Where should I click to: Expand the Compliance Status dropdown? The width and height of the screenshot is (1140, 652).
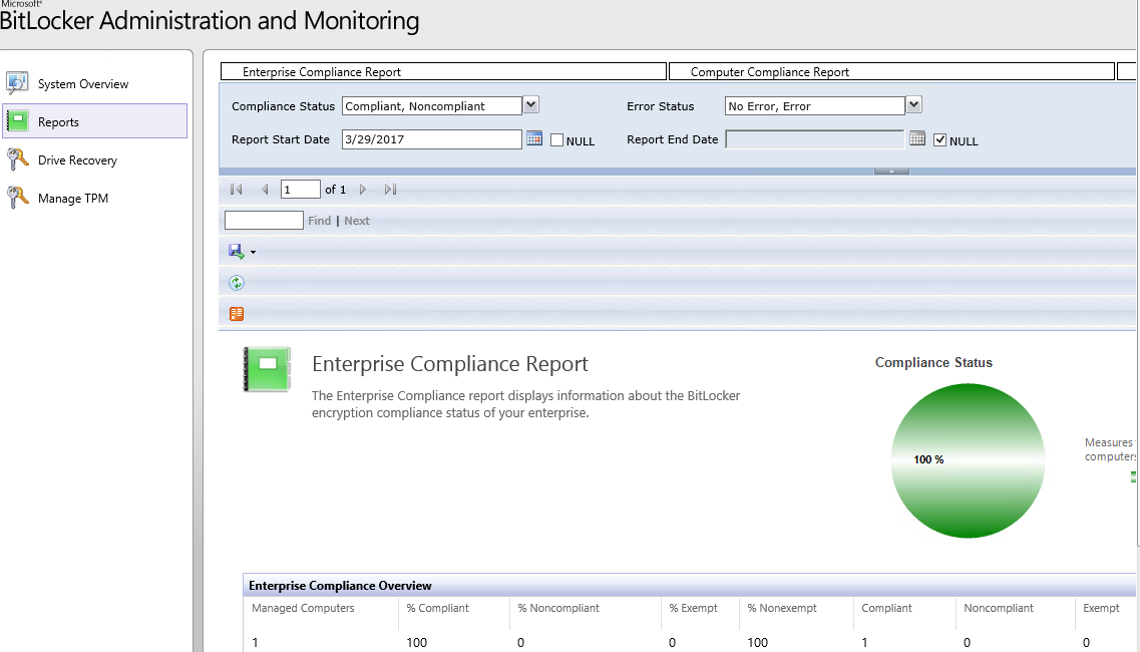point(531,105)
